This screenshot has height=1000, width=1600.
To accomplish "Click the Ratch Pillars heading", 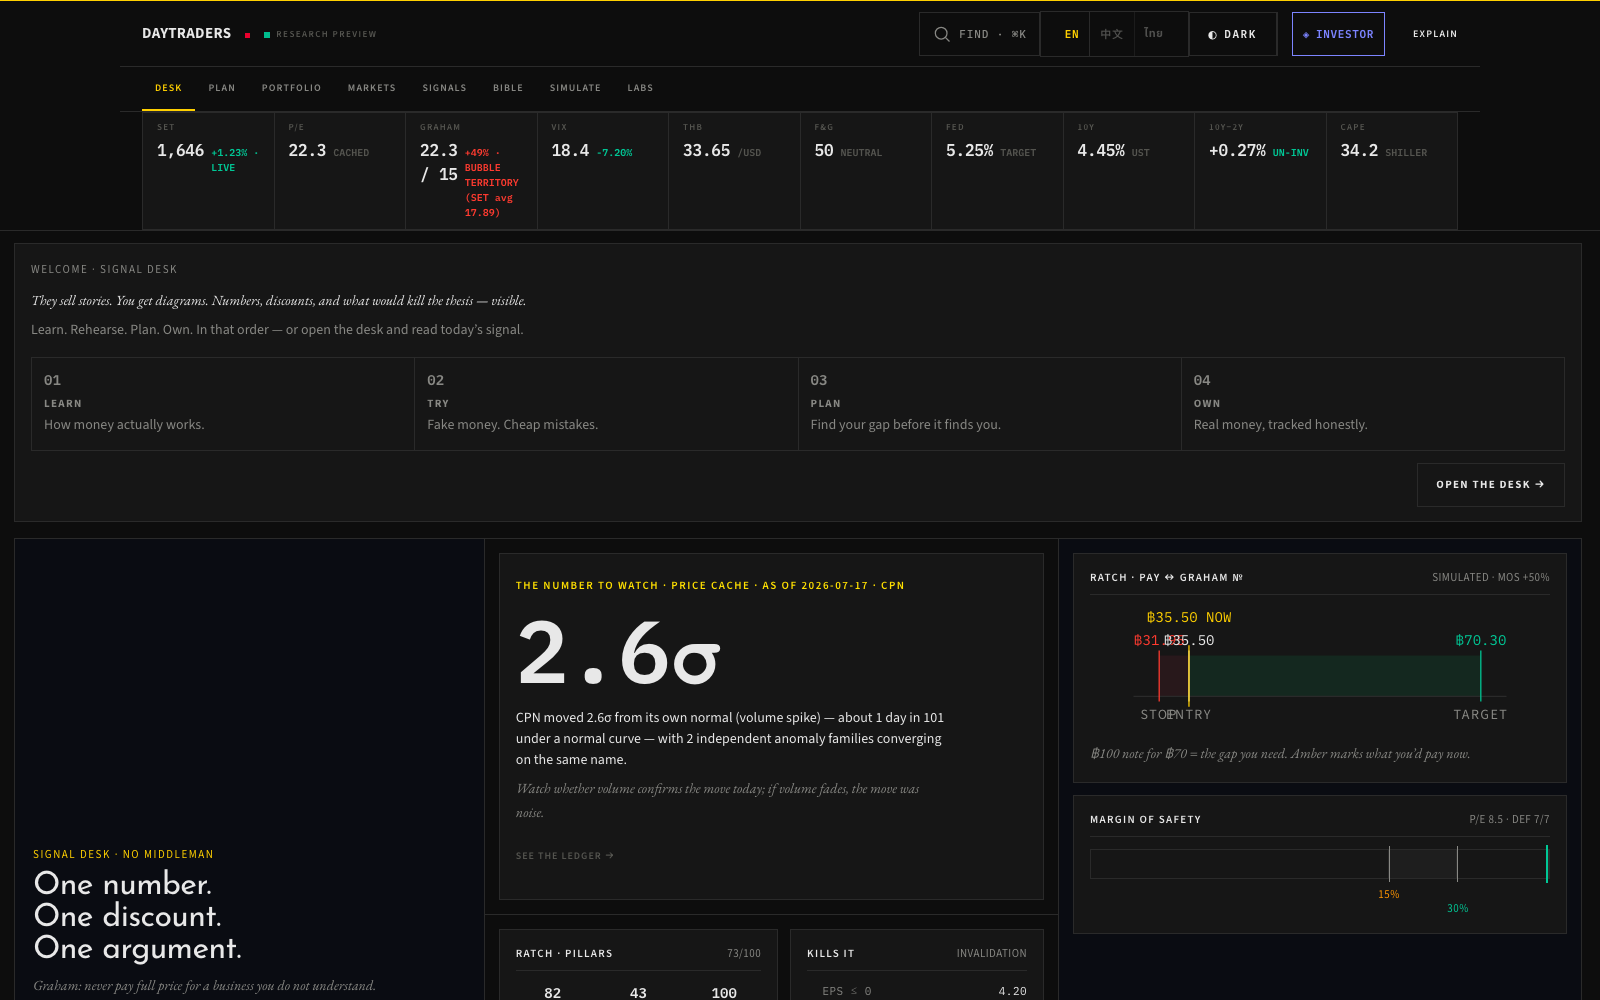I will tap(564, 954).
